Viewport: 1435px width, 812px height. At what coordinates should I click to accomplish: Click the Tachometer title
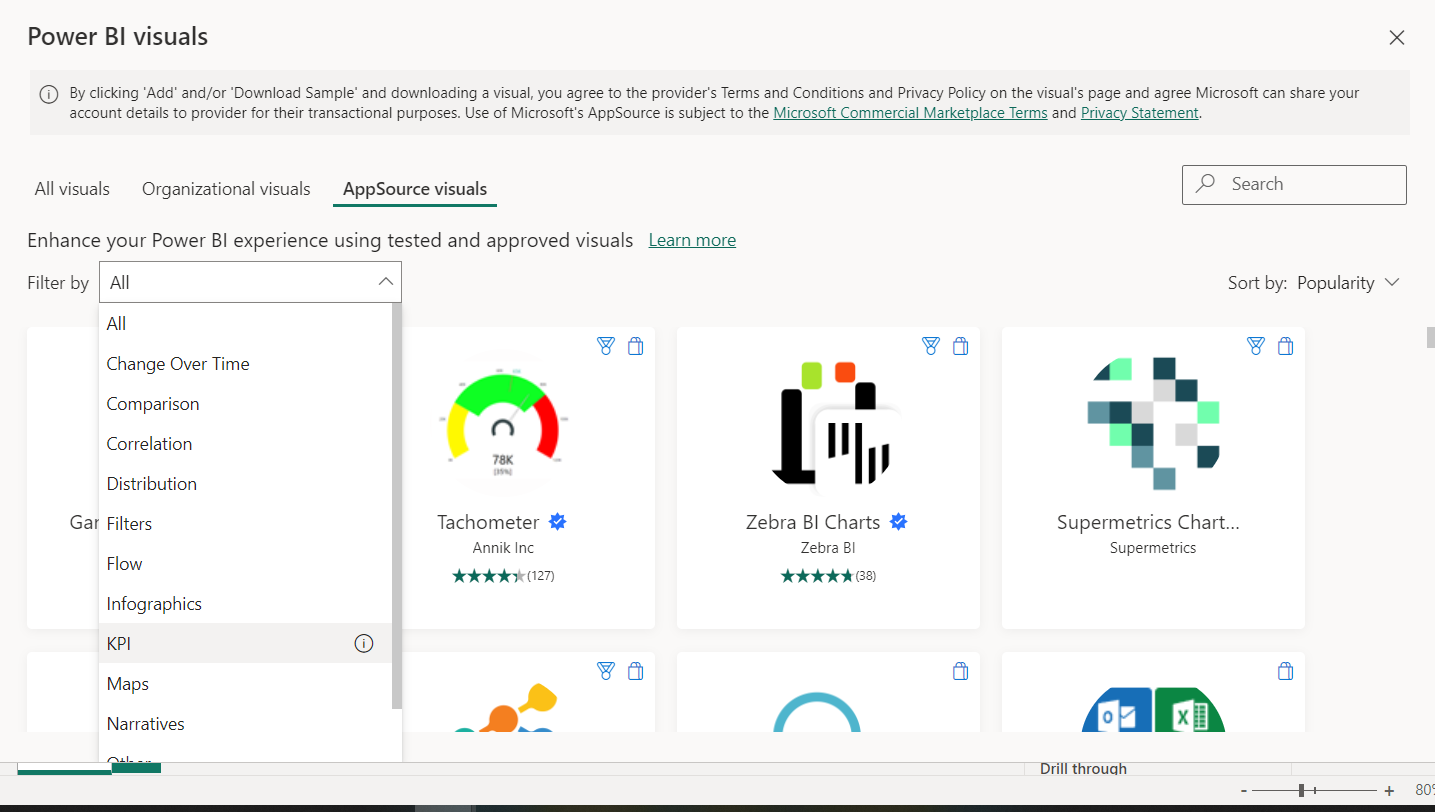[x=488, y=522]
